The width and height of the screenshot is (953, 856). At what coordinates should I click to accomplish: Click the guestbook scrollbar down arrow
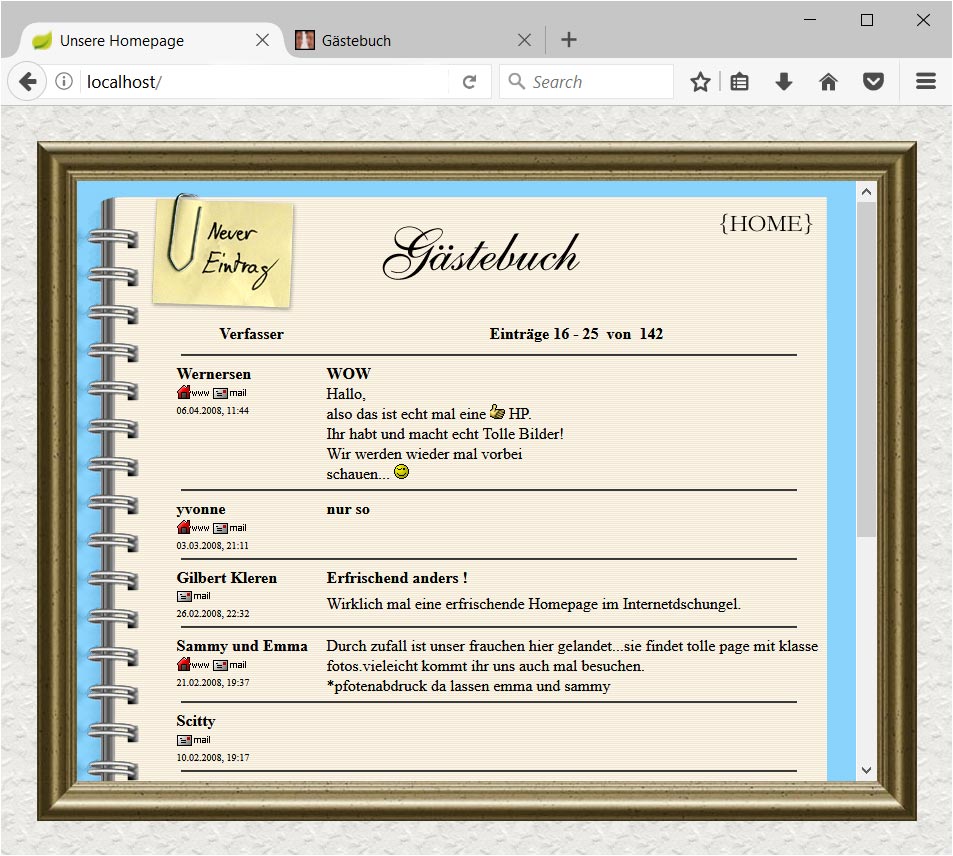(866, 770)
